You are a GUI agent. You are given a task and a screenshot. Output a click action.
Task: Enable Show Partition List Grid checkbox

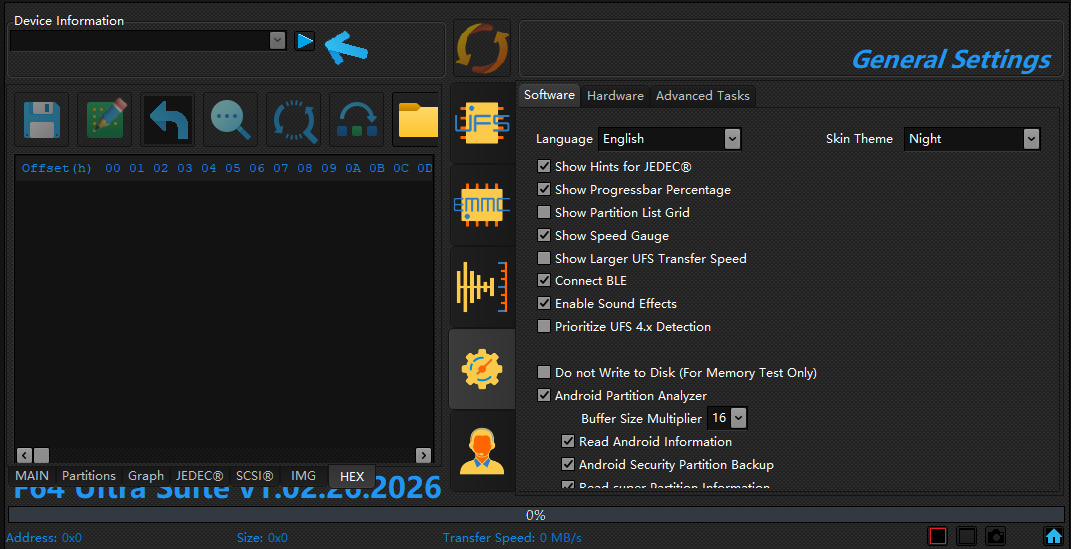click(544, 213)
